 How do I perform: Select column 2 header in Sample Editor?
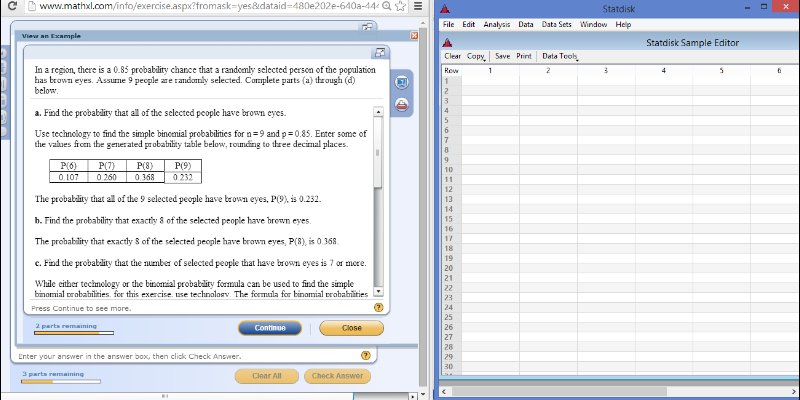pyautogui.click(x=548, y=70)
